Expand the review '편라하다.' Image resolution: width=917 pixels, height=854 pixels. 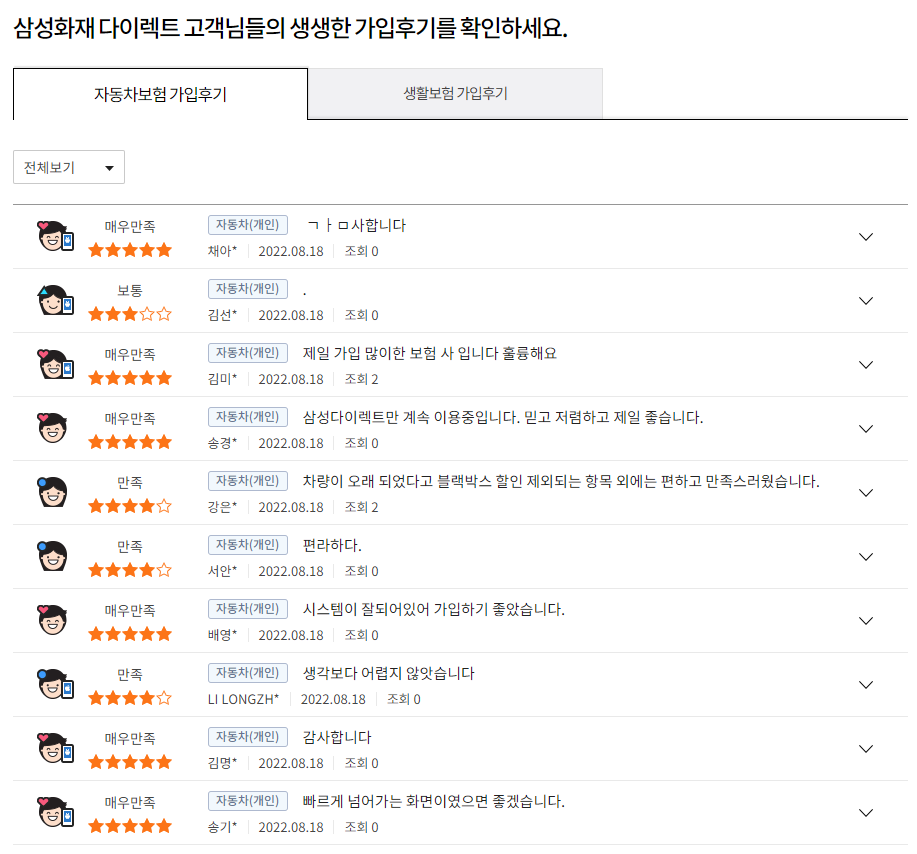[866, 557]
